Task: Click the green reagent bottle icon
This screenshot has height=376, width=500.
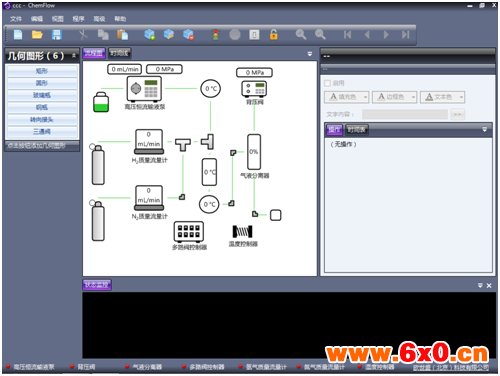Action: pyautogui.click(x=101, y=102)
